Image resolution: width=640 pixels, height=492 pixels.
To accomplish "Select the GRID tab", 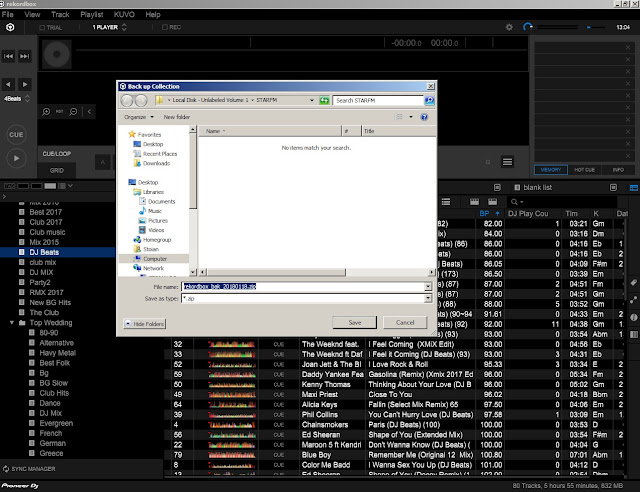I will pyautogui.click(x=57, y=170).
